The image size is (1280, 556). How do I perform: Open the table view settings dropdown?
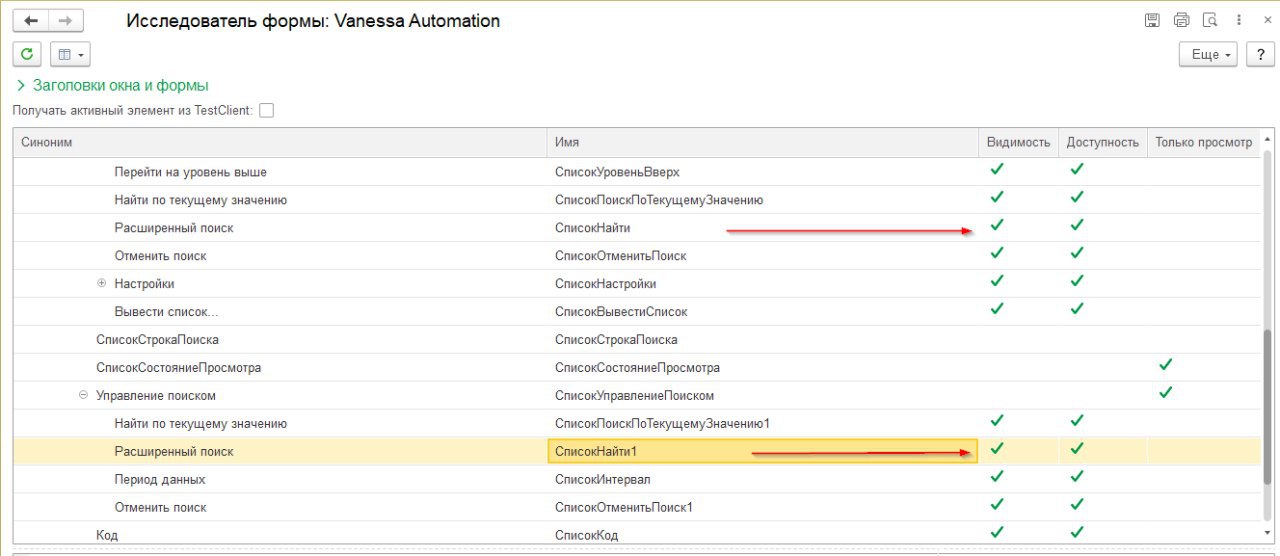pos(70,54)
